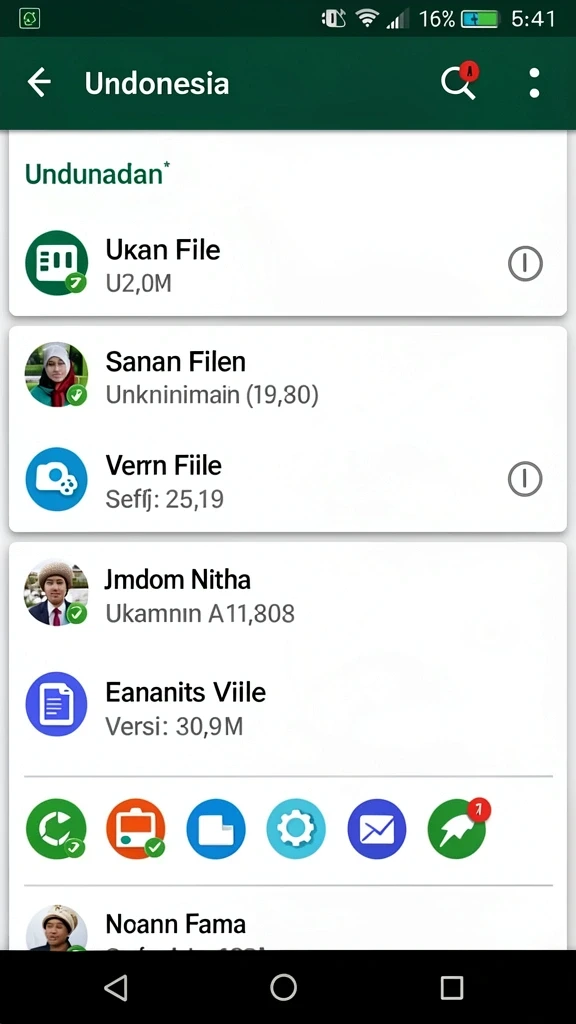Open search with the magnifier icon
Image resolution: width=576 pixels, height=1024 pixels.
click(x=459, y=82)
